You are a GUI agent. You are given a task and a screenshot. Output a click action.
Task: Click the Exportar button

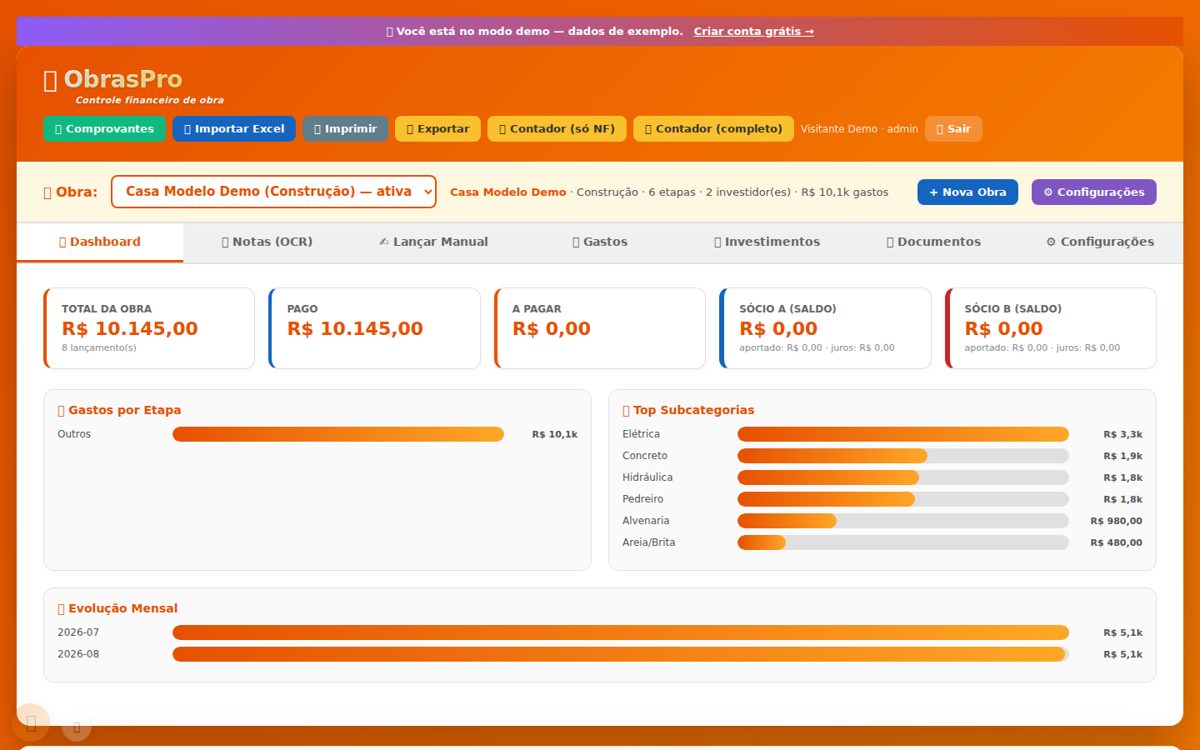click(x=438, y=129)
